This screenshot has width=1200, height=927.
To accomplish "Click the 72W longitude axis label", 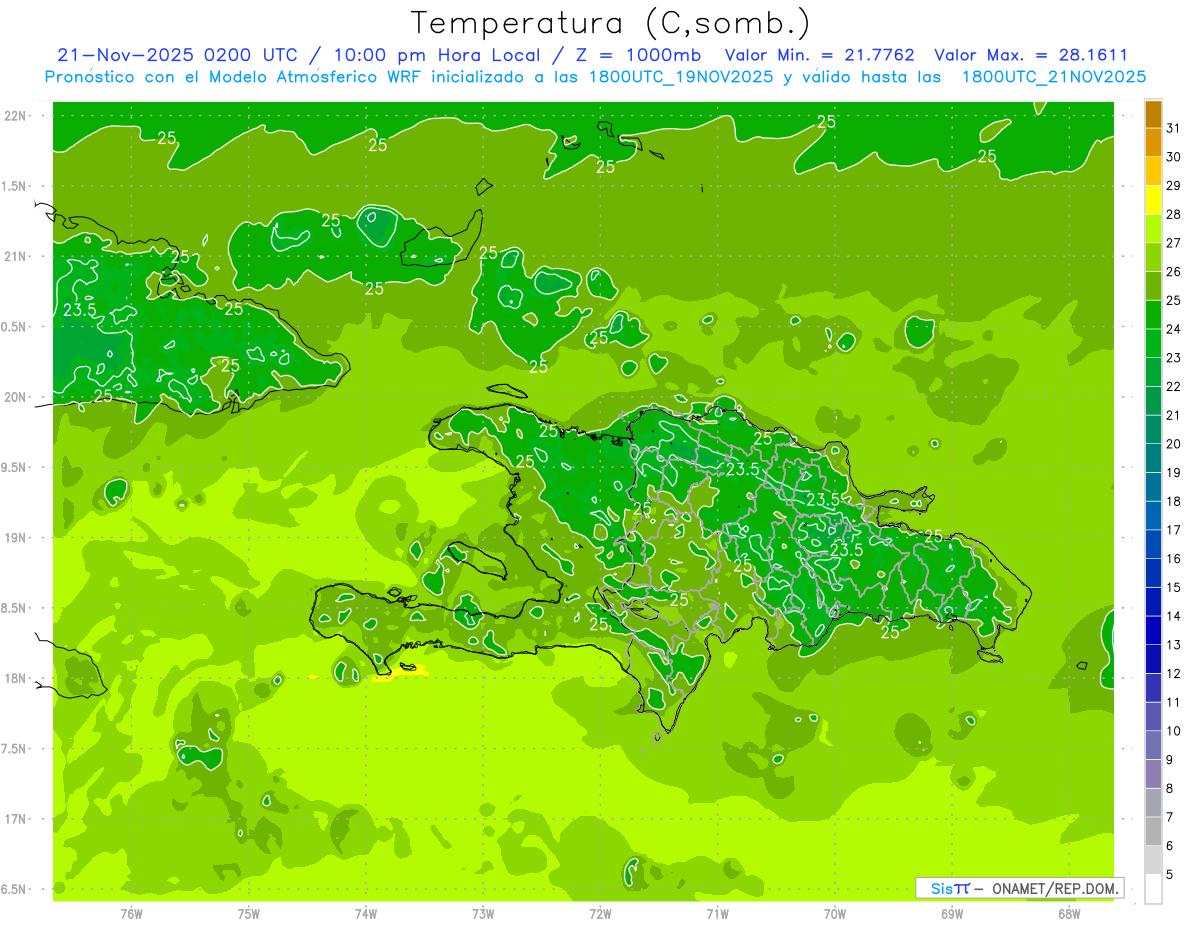I will click(x=600, y=913).
